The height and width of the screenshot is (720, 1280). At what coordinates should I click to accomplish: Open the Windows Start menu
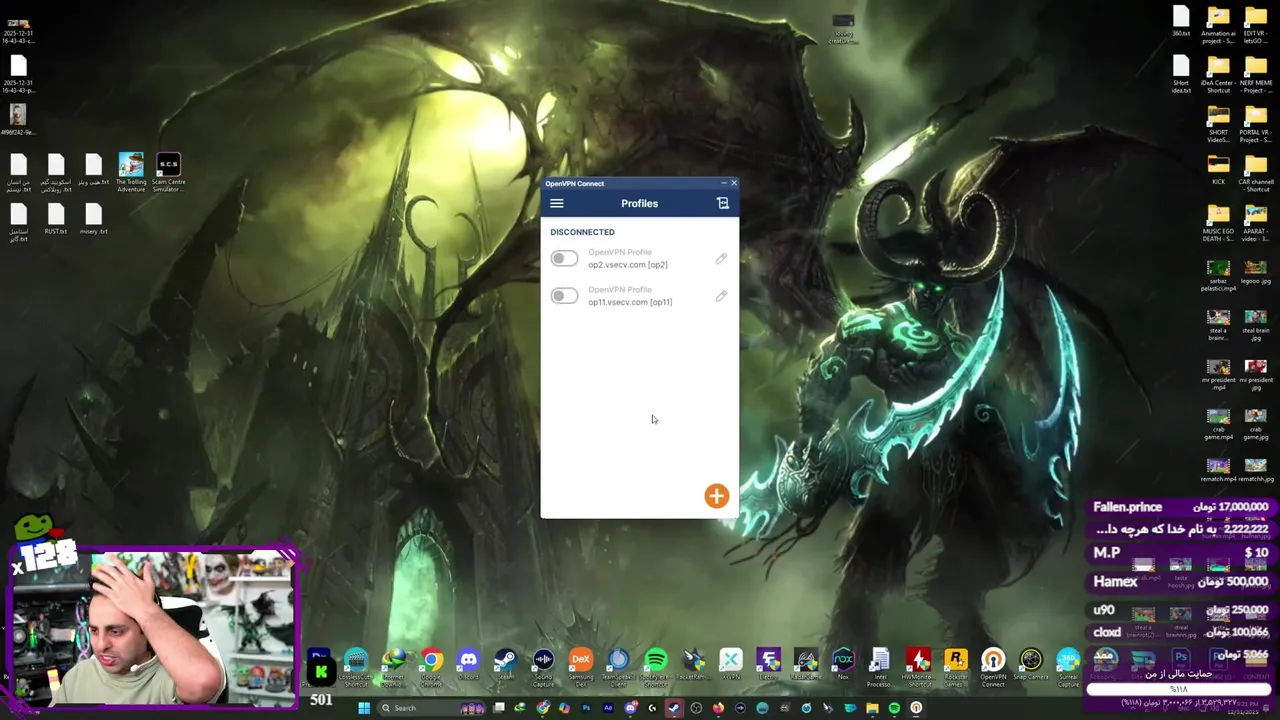point(364,708)
